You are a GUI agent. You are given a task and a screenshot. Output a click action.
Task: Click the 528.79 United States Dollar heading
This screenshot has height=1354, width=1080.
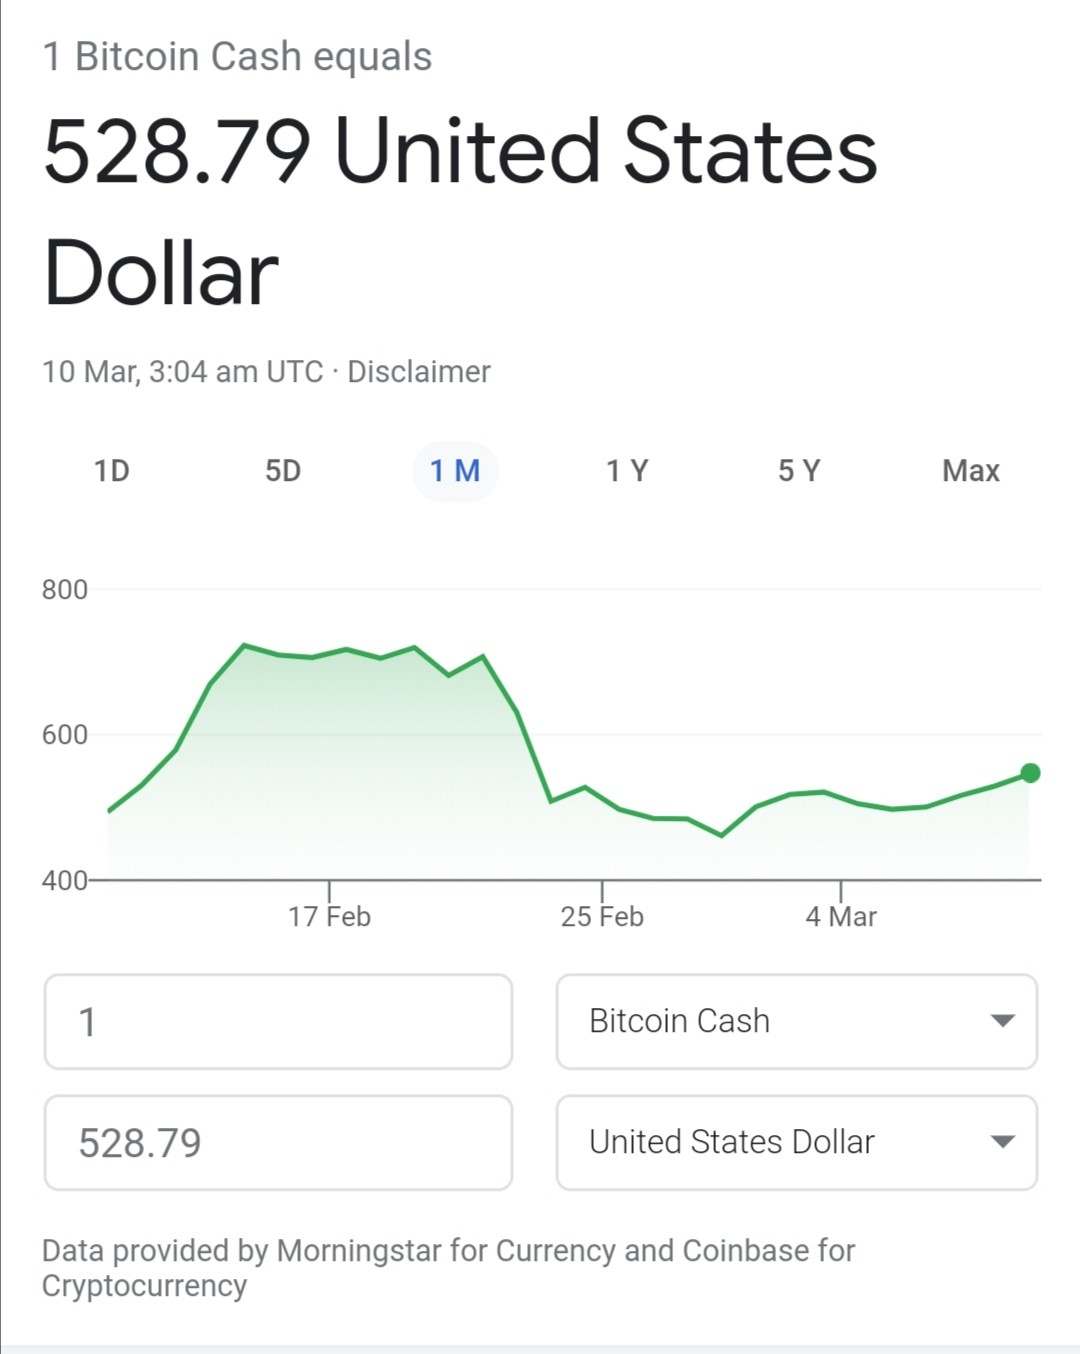click(460, 211)
